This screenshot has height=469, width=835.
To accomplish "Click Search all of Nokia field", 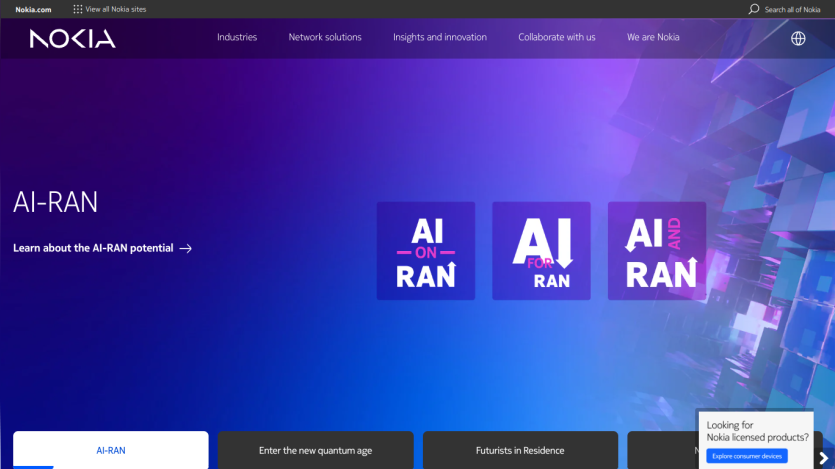I will 792,10.
